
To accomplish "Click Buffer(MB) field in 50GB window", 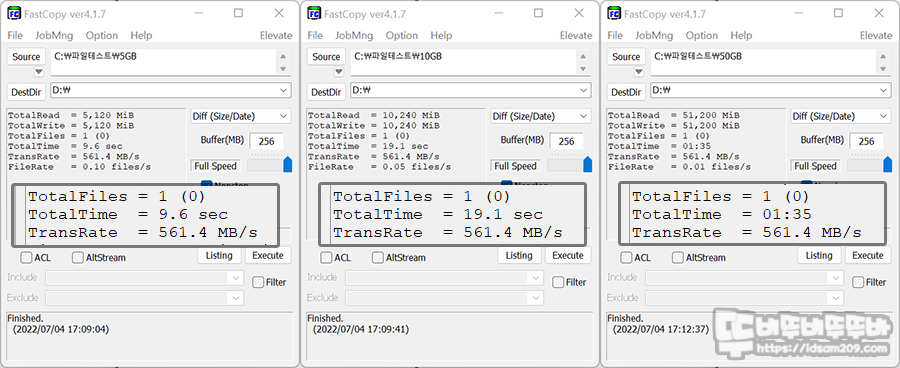I will click(x=867, y=141).
